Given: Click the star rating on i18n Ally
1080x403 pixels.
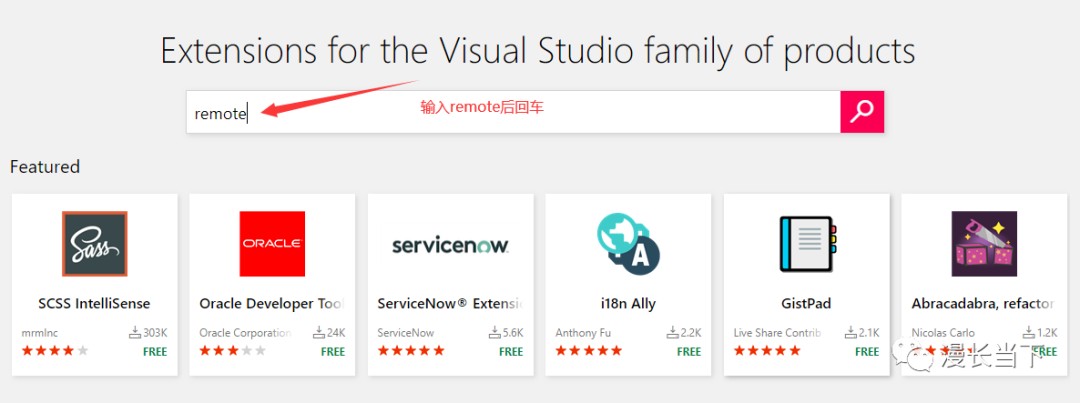Looking at the screenshot, I should click(x=588, y=351).
